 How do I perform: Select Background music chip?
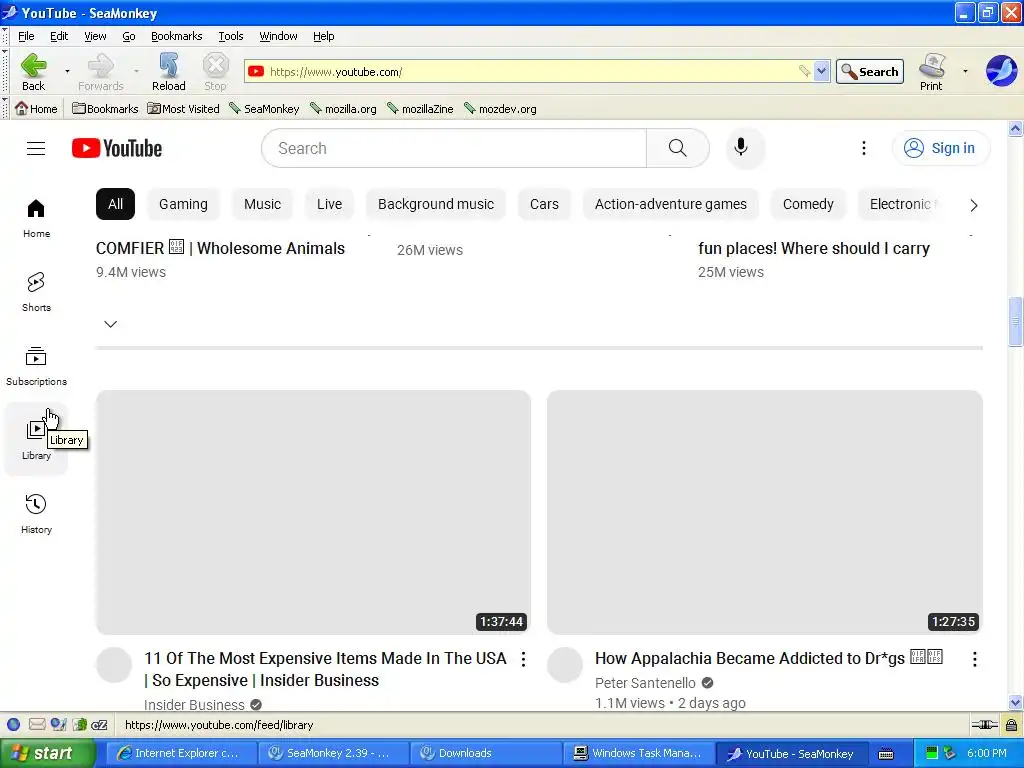[x=436, y=204]
